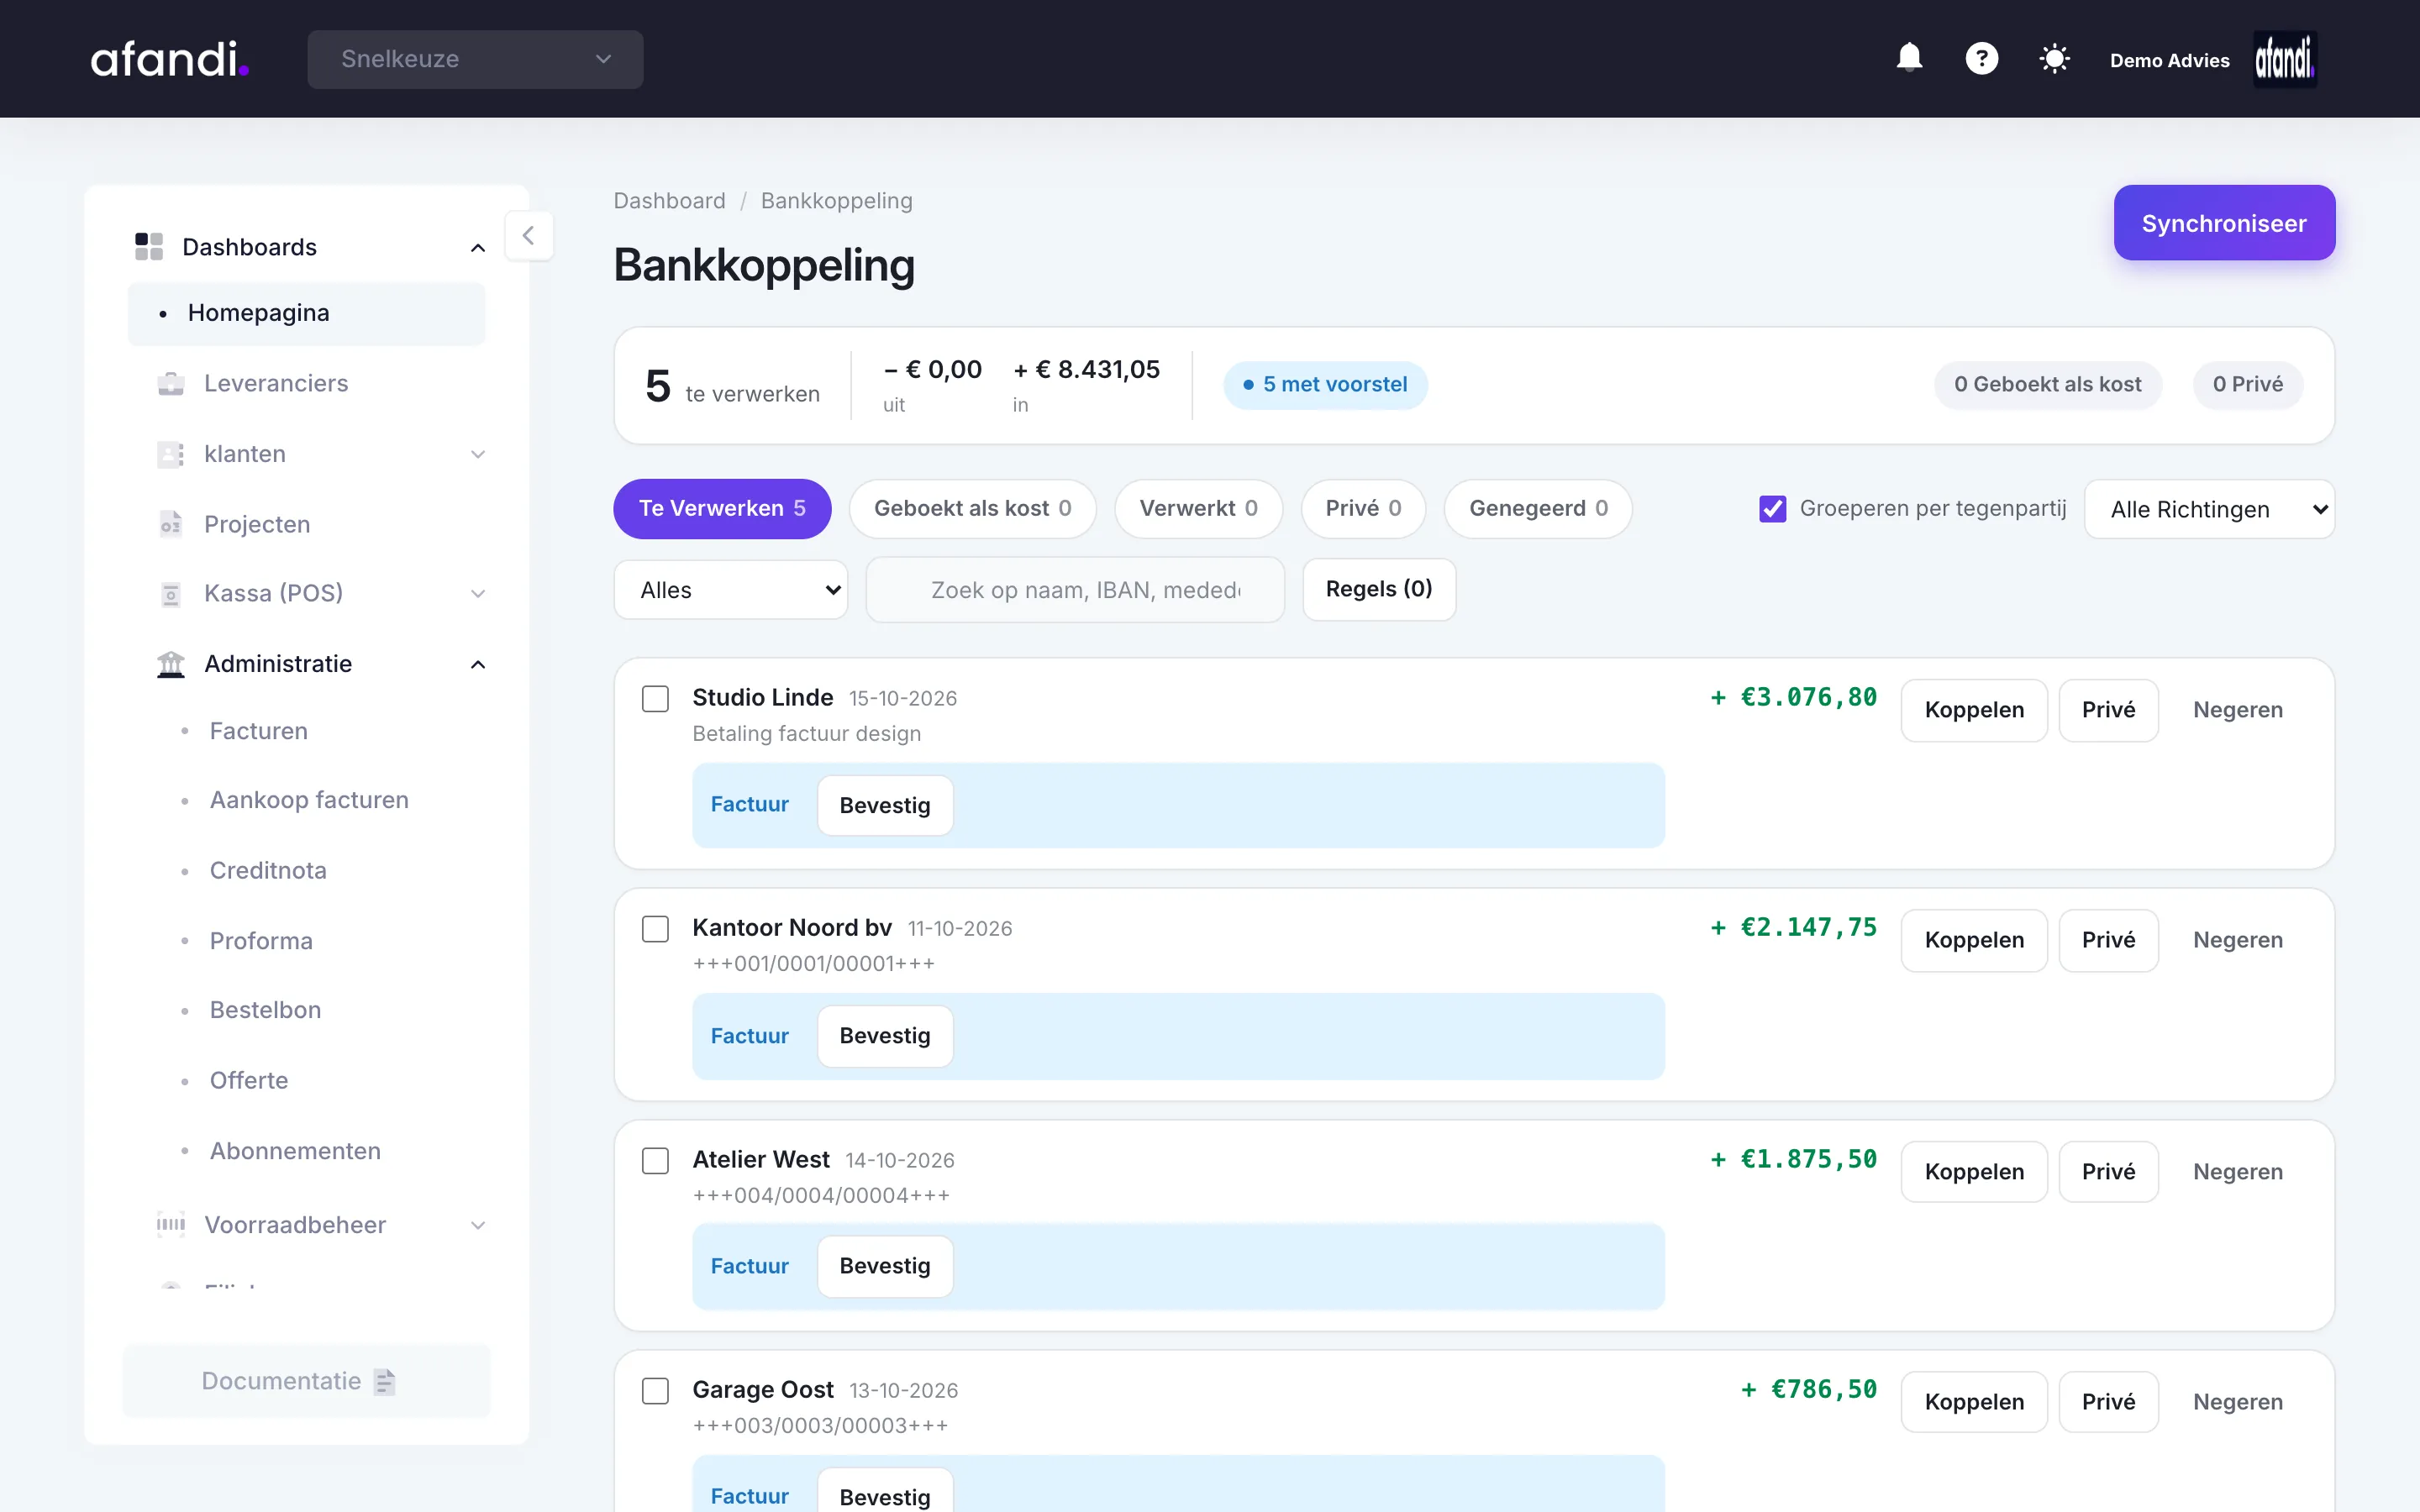Open the notifications bell

(1909, 58)
